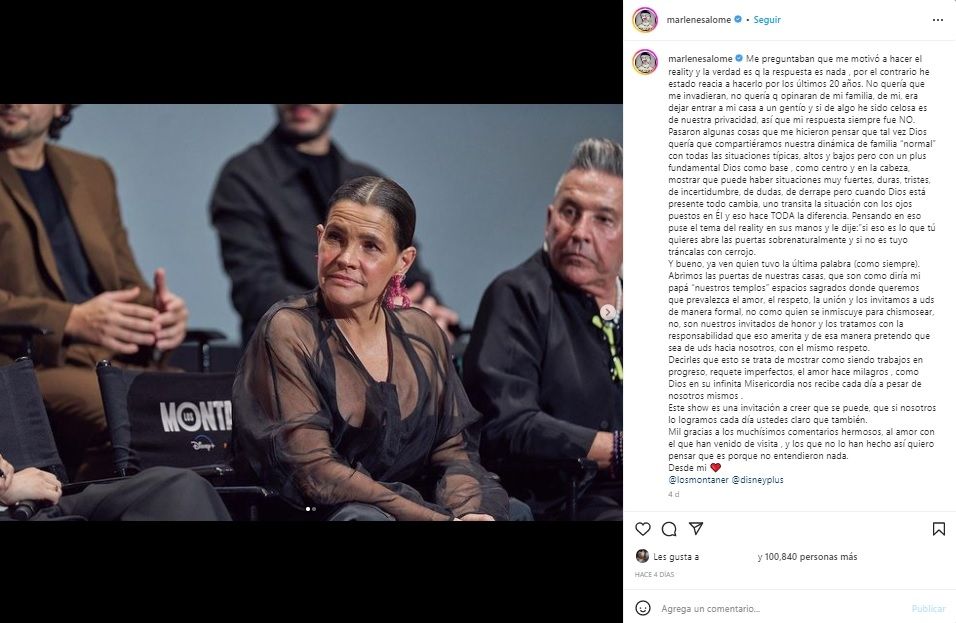The height and width of the screenshot is (623, 956).
Task: Click marlenesalome profile avatar in header
Action: [645, 20]
